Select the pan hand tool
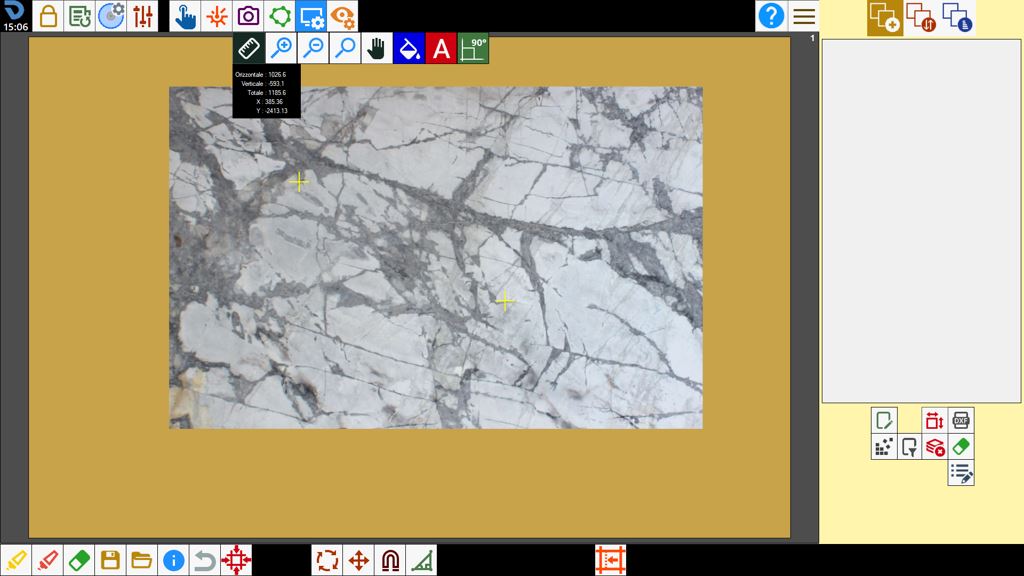The image size is (1024, 576). click(377, 48)
